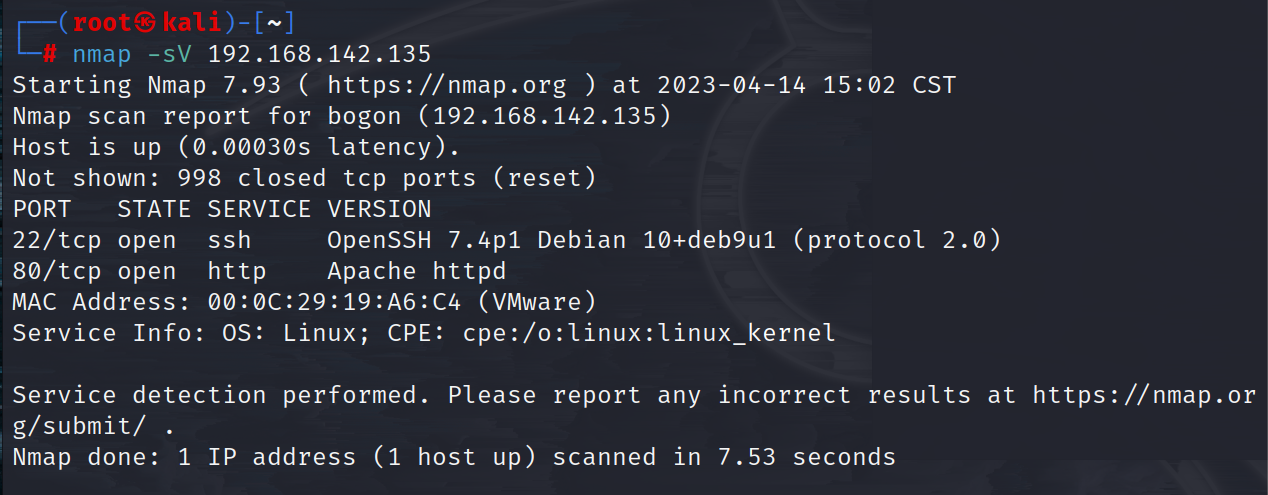The height and width of the screenshot is (495, 1268).
Task: Click the skull symbol in the shell prompt
Action: [146, 22]
